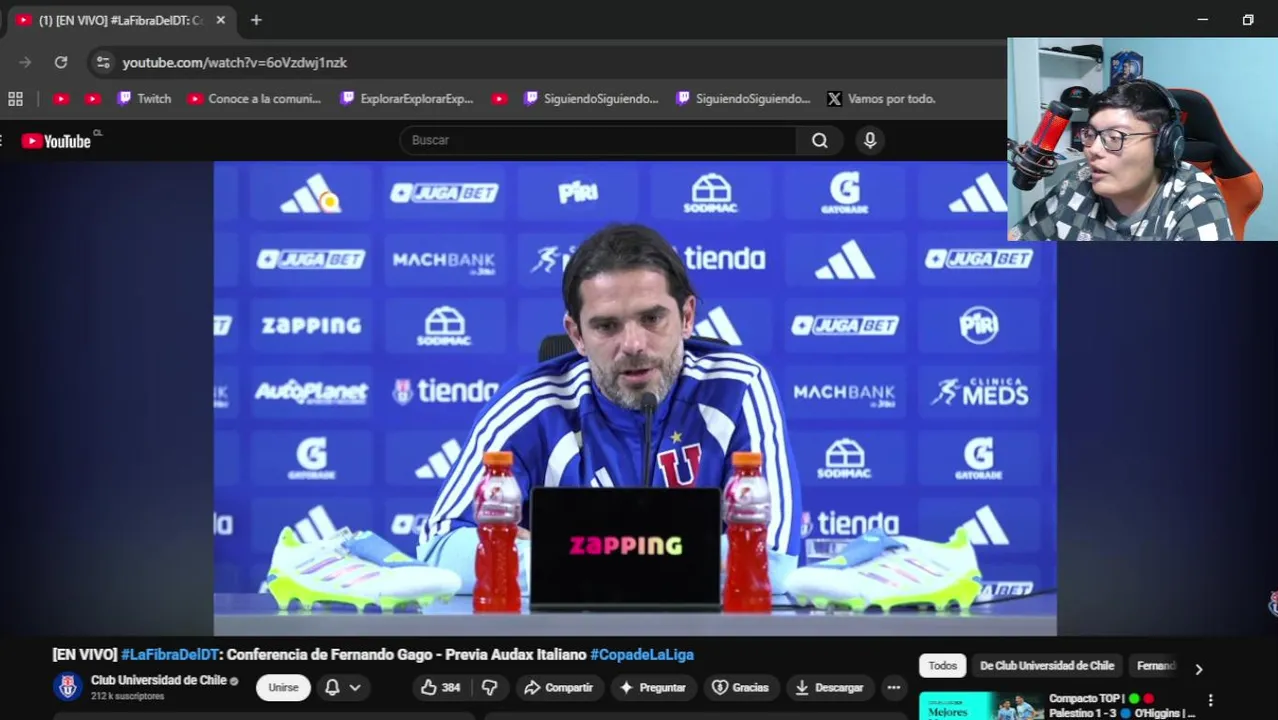Open the Twitch bookmark

144,99
